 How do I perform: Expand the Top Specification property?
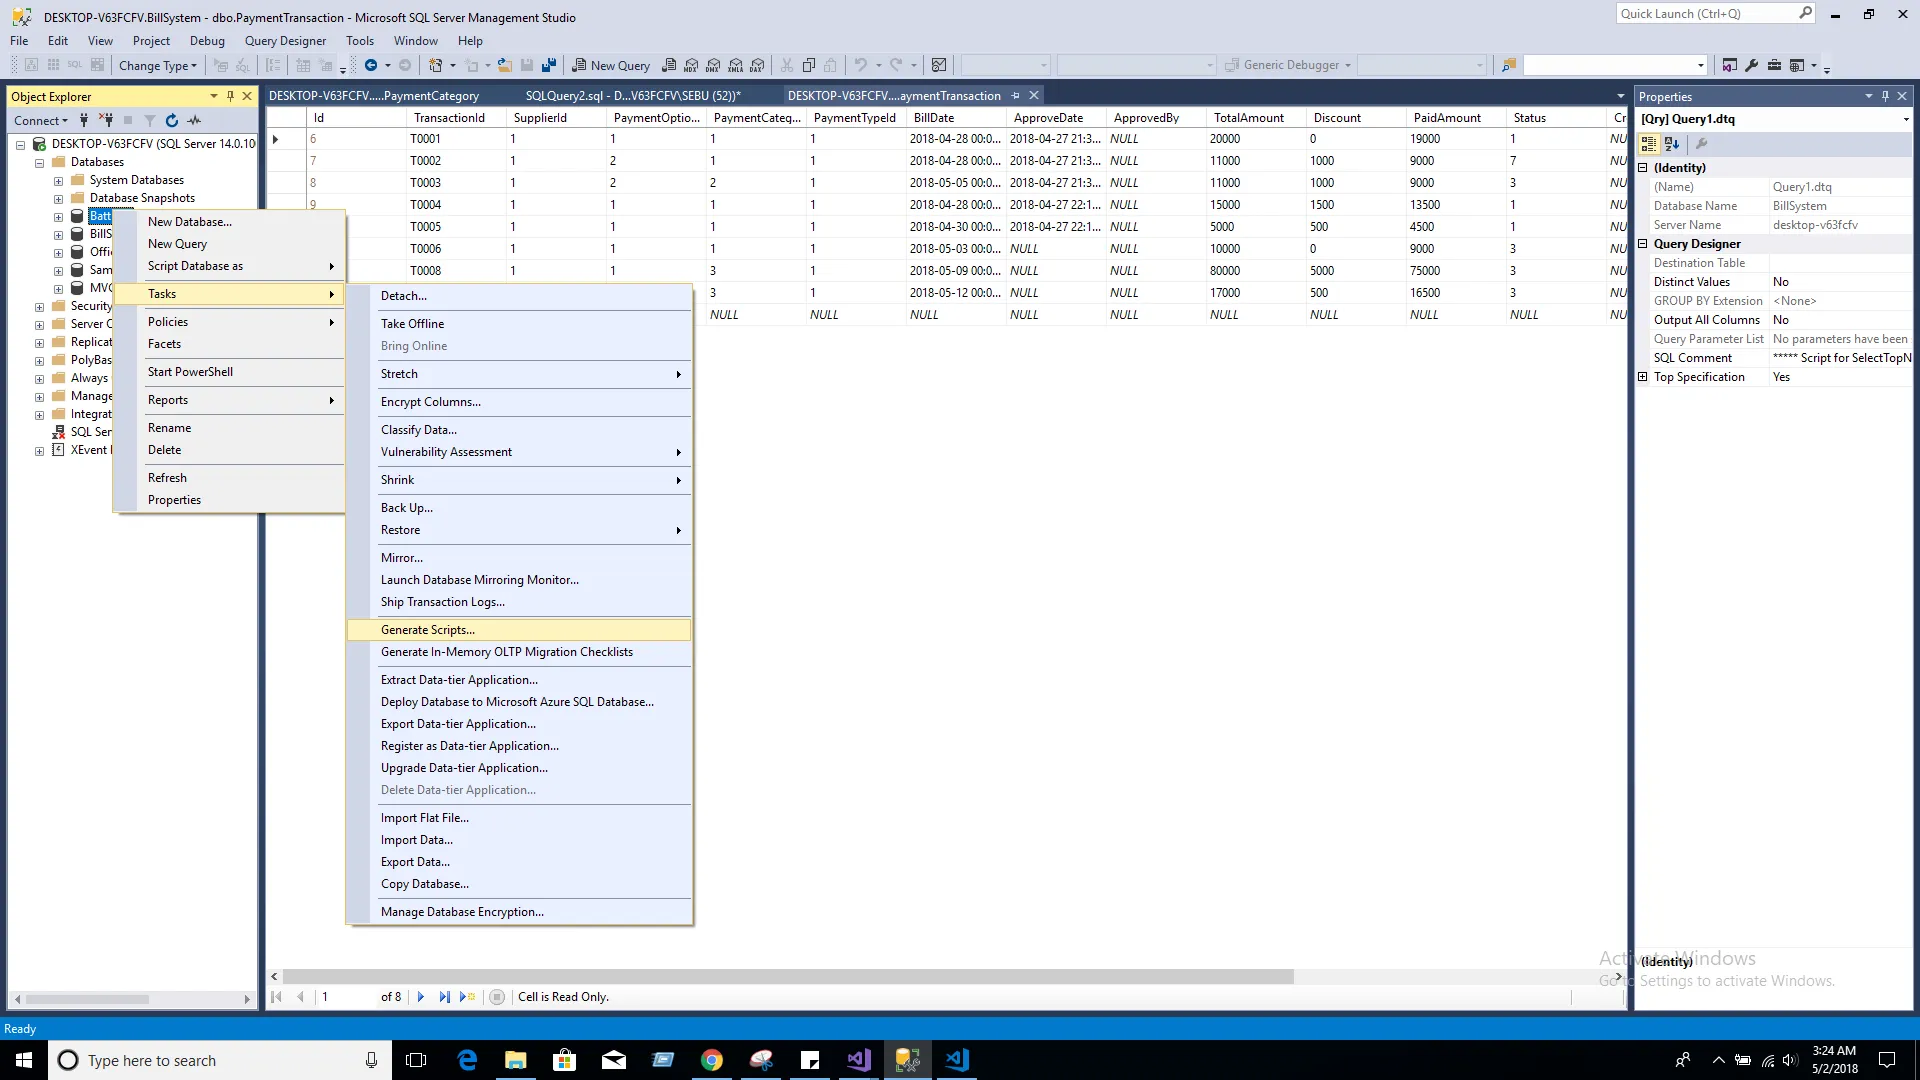pyautogui.click(x=1642, y=377)
